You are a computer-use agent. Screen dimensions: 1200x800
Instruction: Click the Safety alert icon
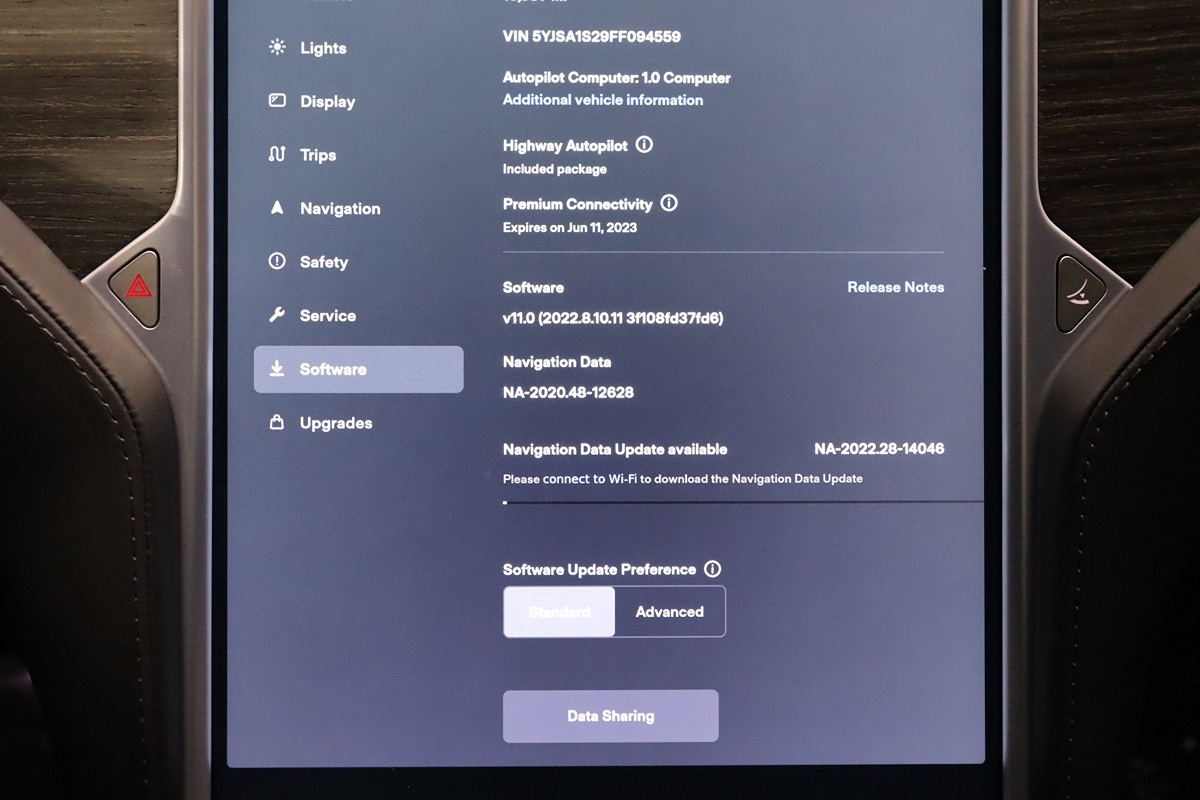point(277,261)
